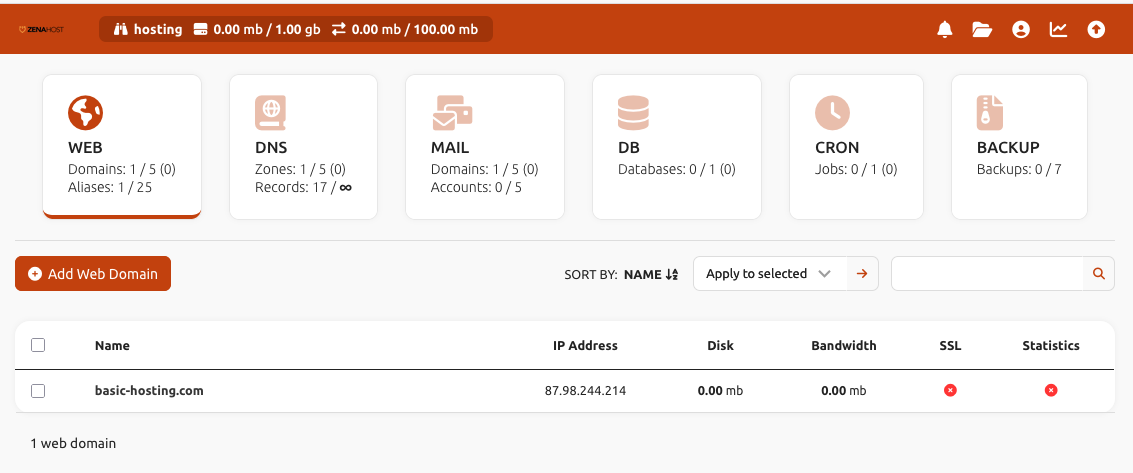Viewport: 1133px width, 473px height.
Task: Open the file manager folder icon
Action: pos(982,30)
